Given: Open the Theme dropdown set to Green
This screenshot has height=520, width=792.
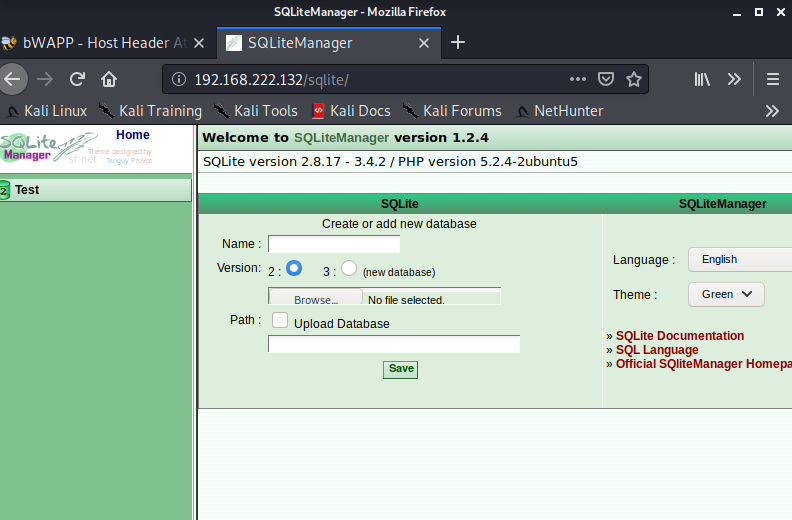Looking at the screenshot, I should [726, 295].
